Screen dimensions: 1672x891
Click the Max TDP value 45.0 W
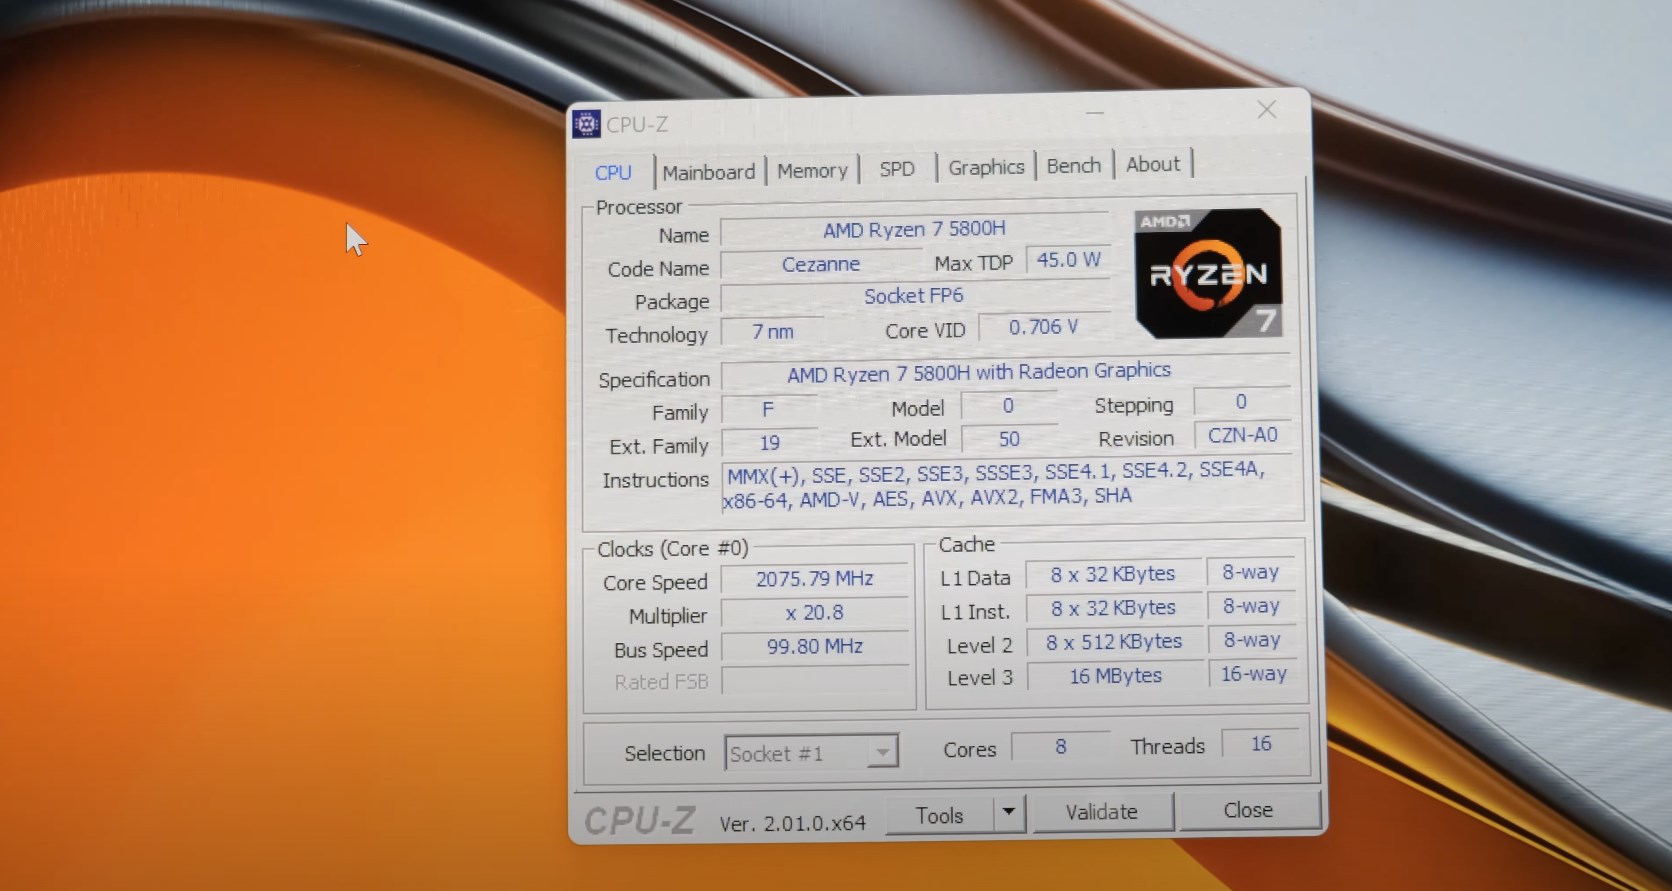click(x=1068, y=260)
